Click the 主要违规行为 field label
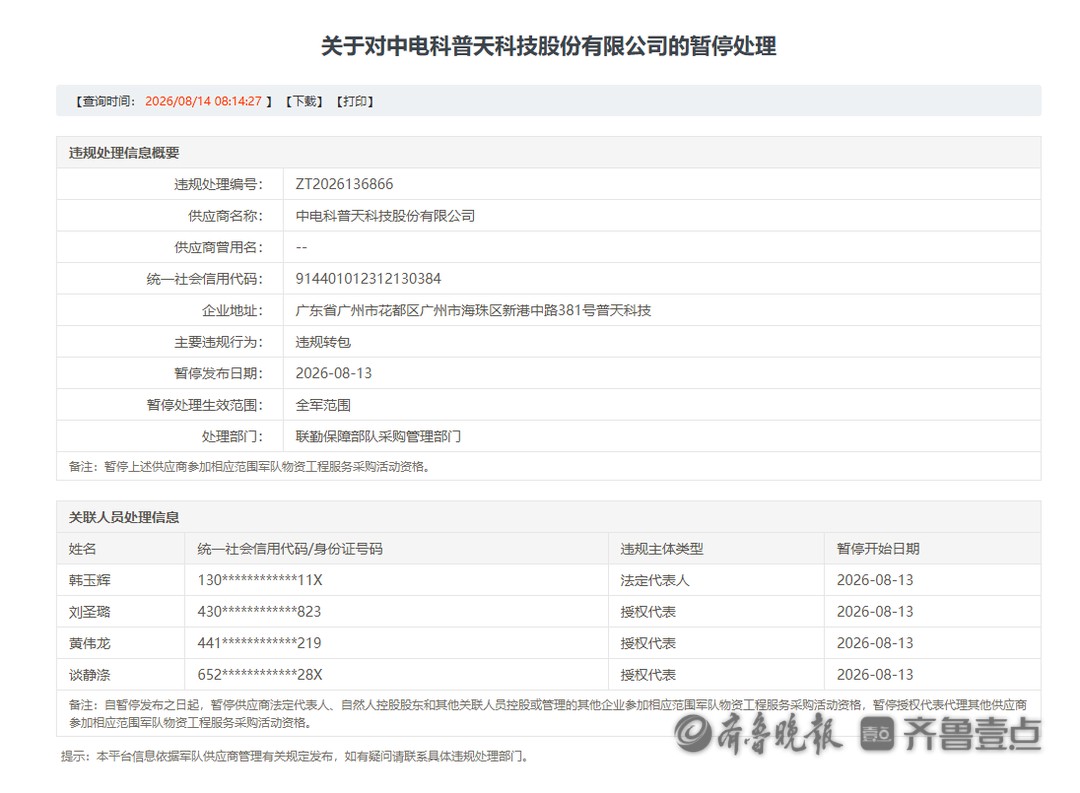Viewport: 1080px width, 793px height. click(x=218, y=342)
